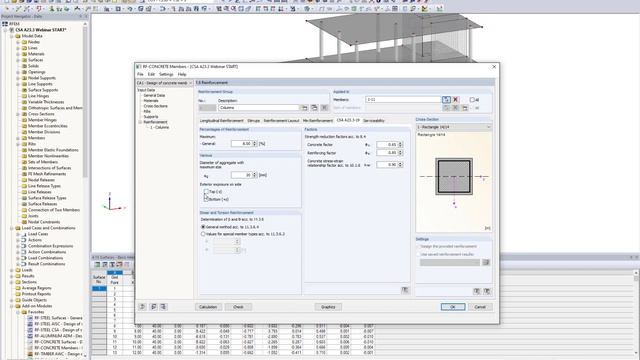
Task: Click the second icon at dialog bottom-left
Action: [153, 307]
